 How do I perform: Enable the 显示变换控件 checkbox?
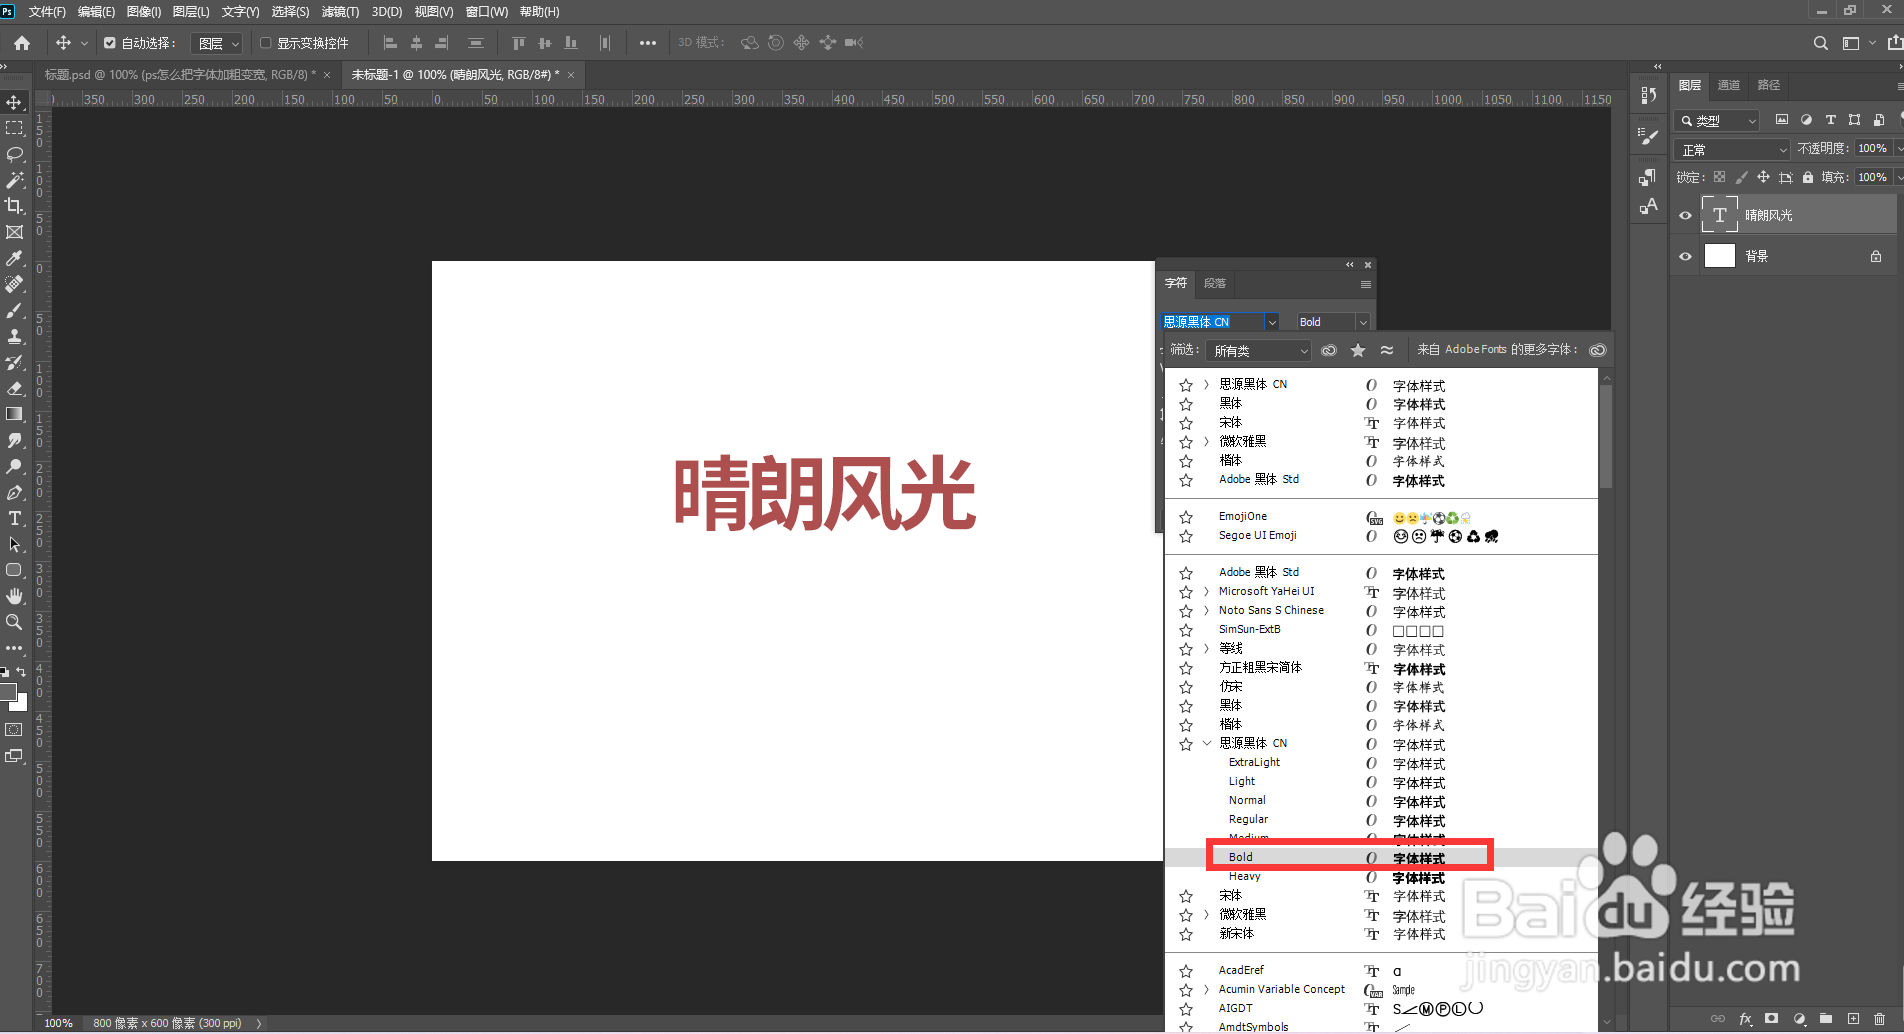[x=265, y=43]
